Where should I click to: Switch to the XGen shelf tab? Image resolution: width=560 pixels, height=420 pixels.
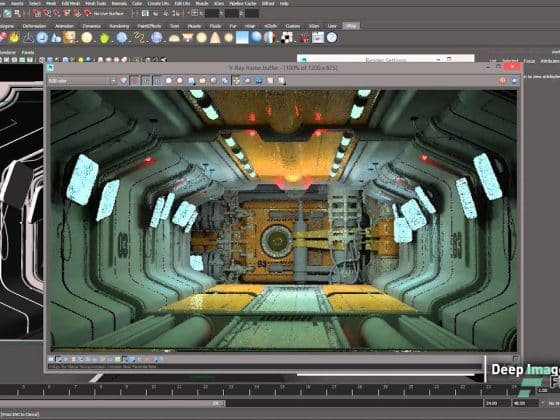(314, 26)
